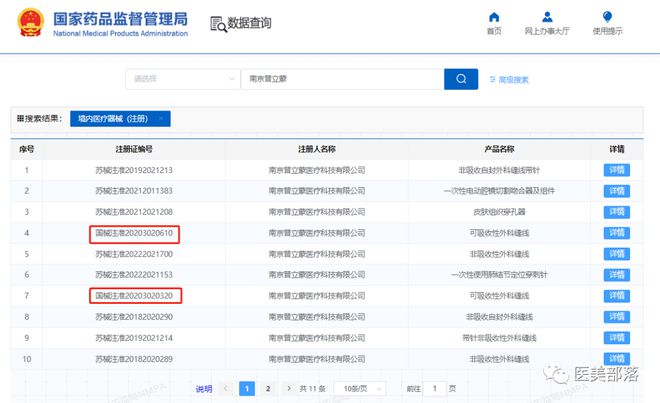The width and height of the screenshot is (660, 403).
Task: Open the 说明 link near pagination
Action: click(204, 389)
